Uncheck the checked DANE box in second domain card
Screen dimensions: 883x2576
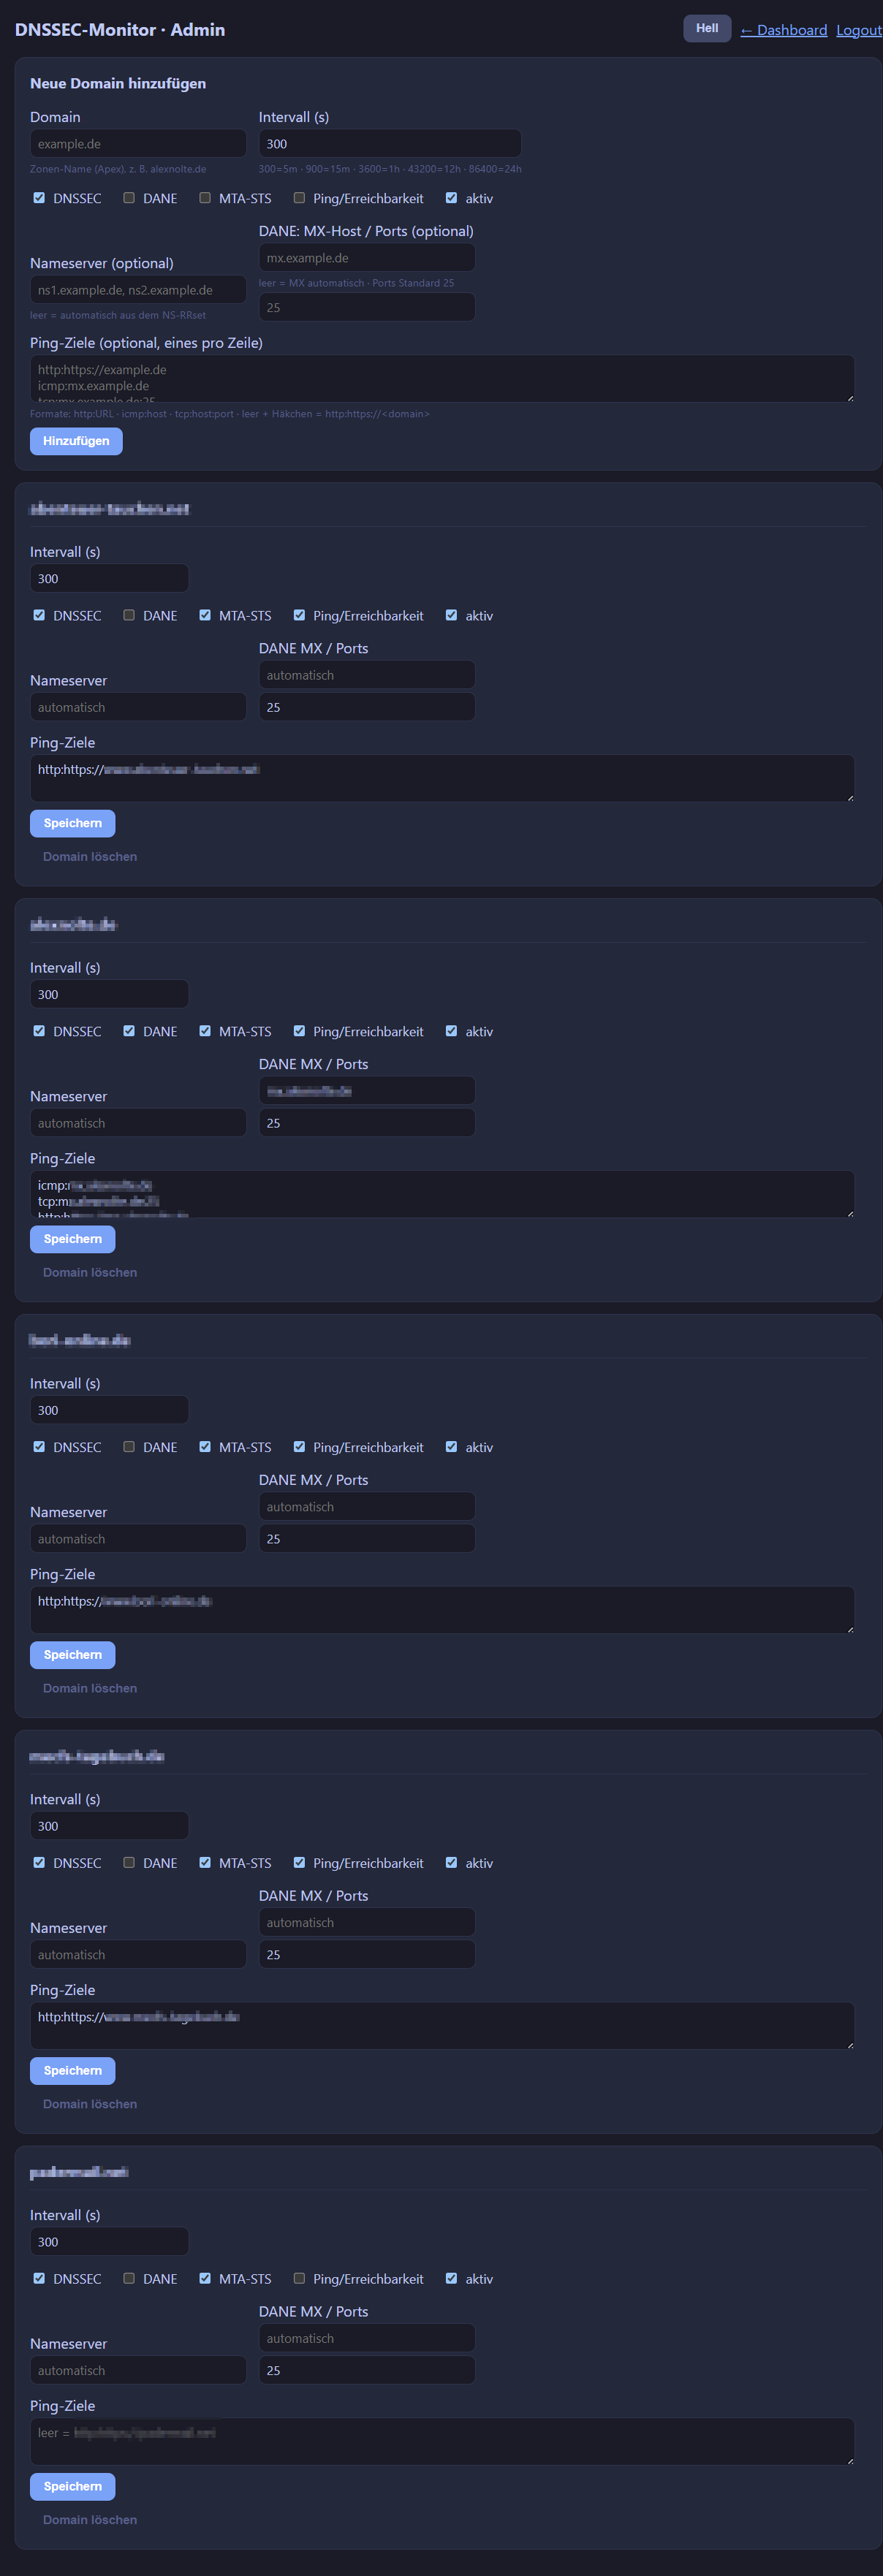tap(129, 1031)
